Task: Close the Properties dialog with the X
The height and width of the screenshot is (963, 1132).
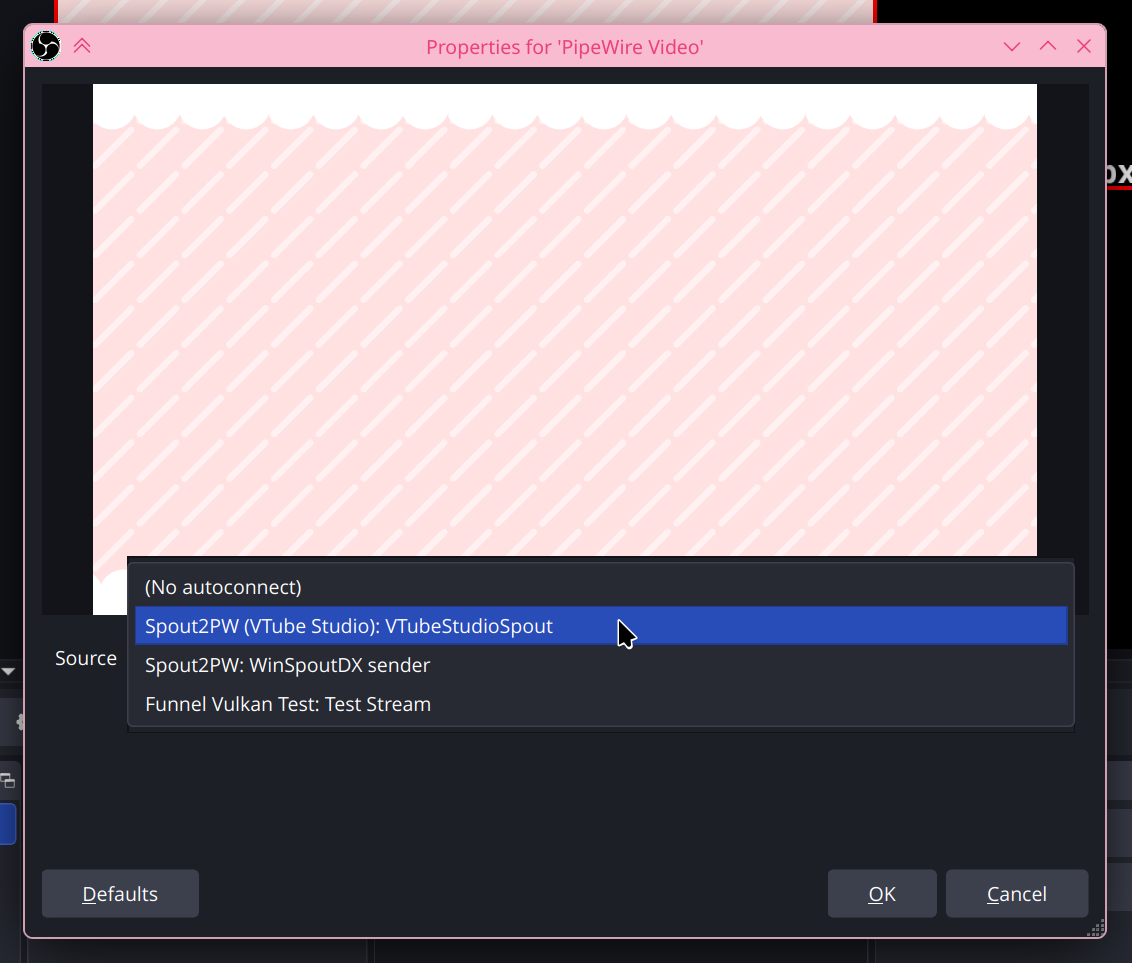Action: (1083, 47)
